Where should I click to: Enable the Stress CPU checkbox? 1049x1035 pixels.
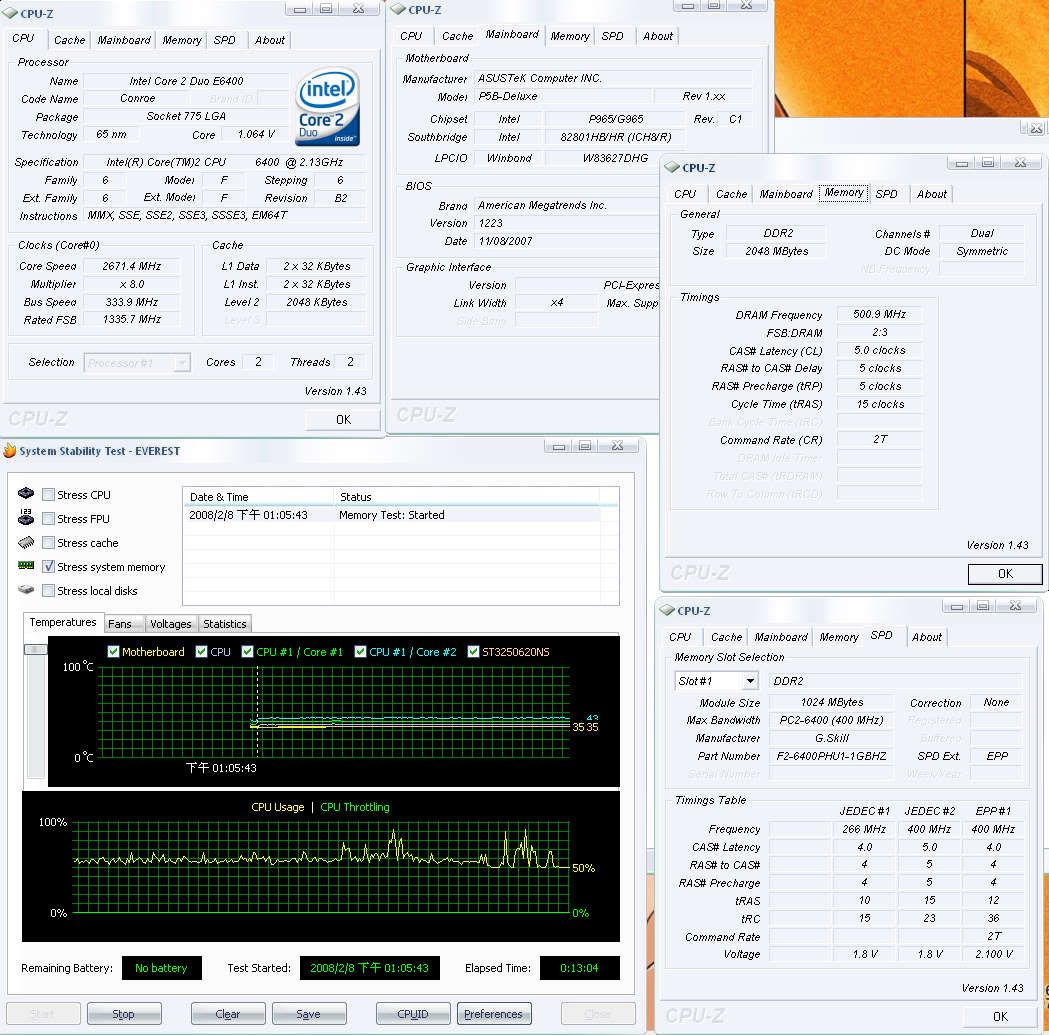coord(48,494)
